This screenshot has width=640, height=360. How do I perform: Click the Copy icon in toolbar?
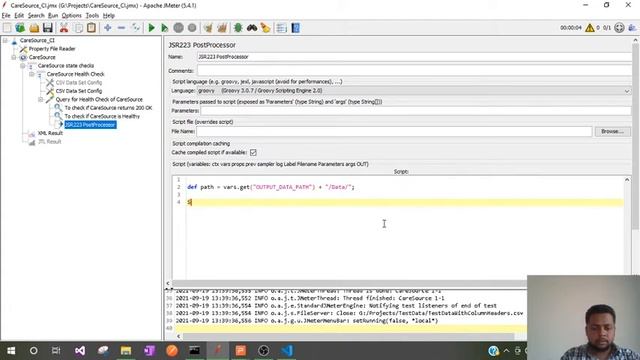[78, 28]
